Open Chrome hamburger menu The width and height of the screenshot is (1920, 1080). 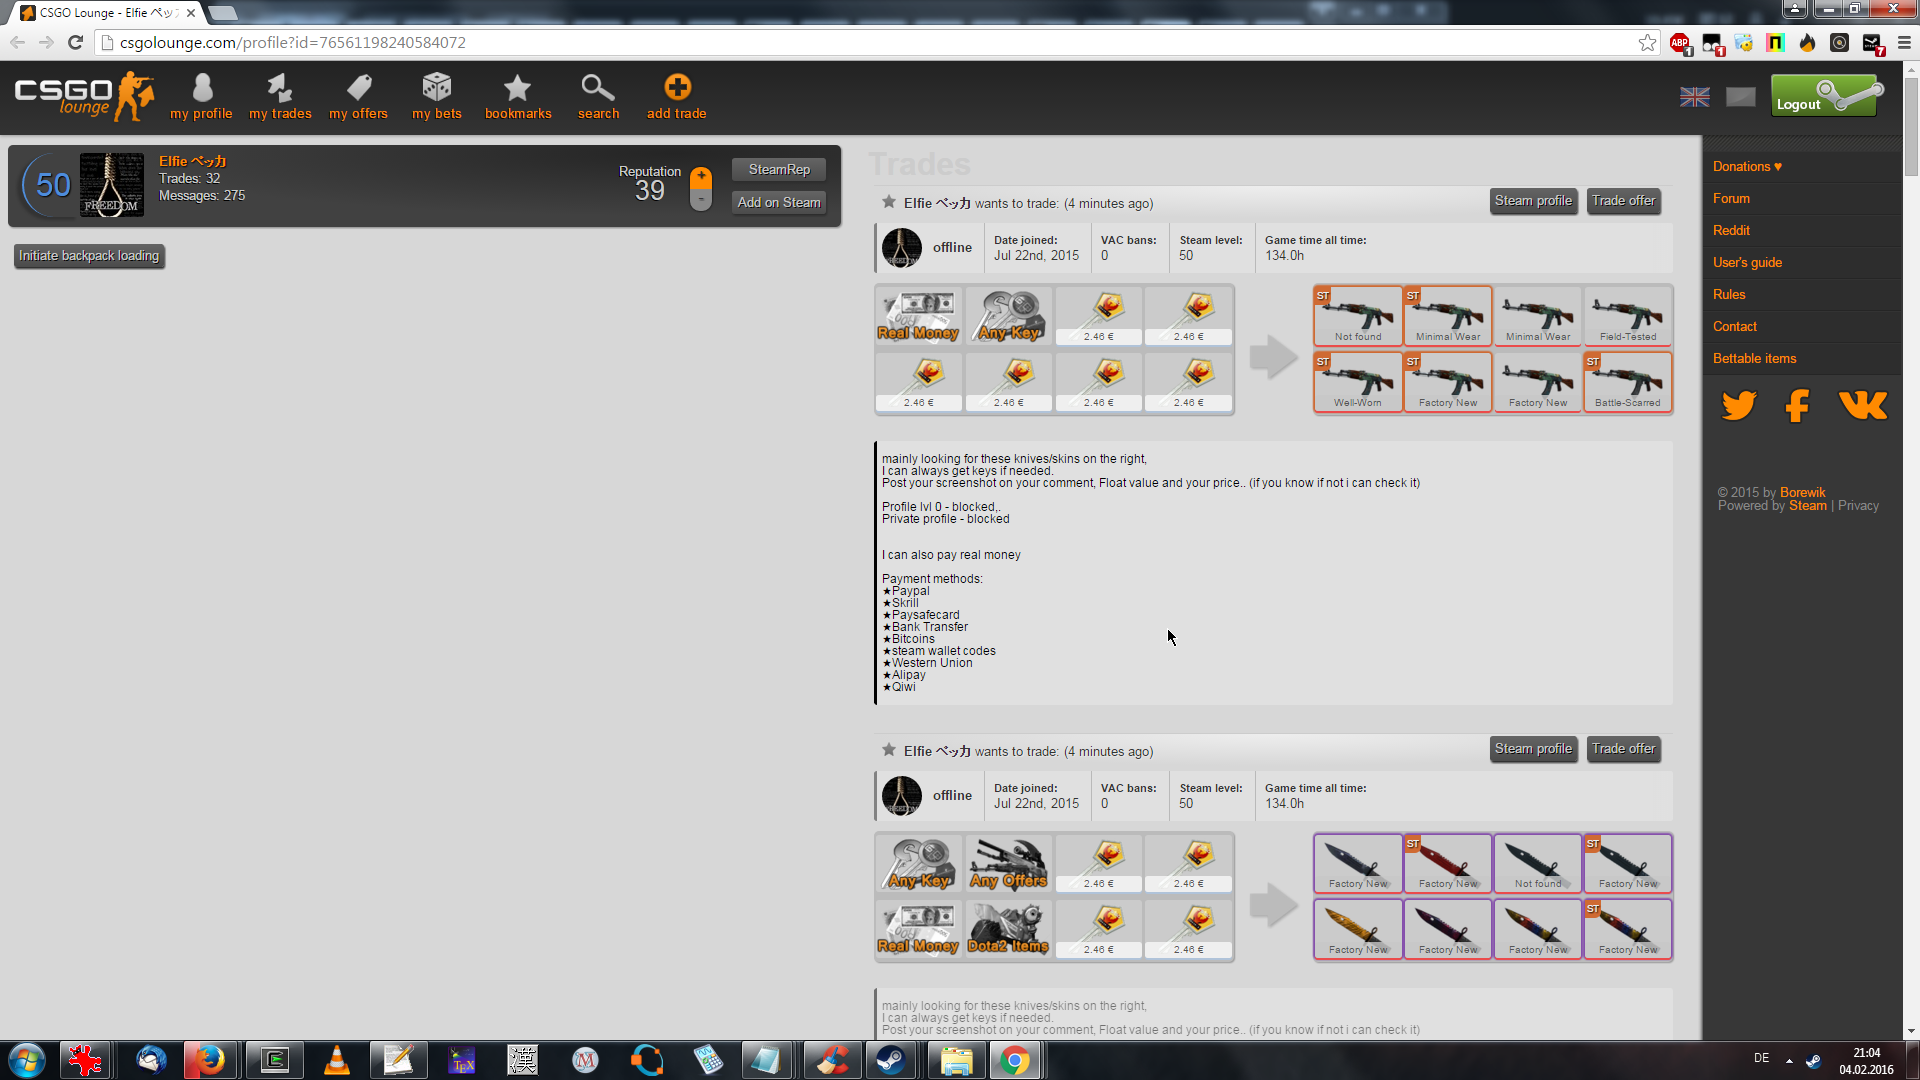(x=1904, y=43)
